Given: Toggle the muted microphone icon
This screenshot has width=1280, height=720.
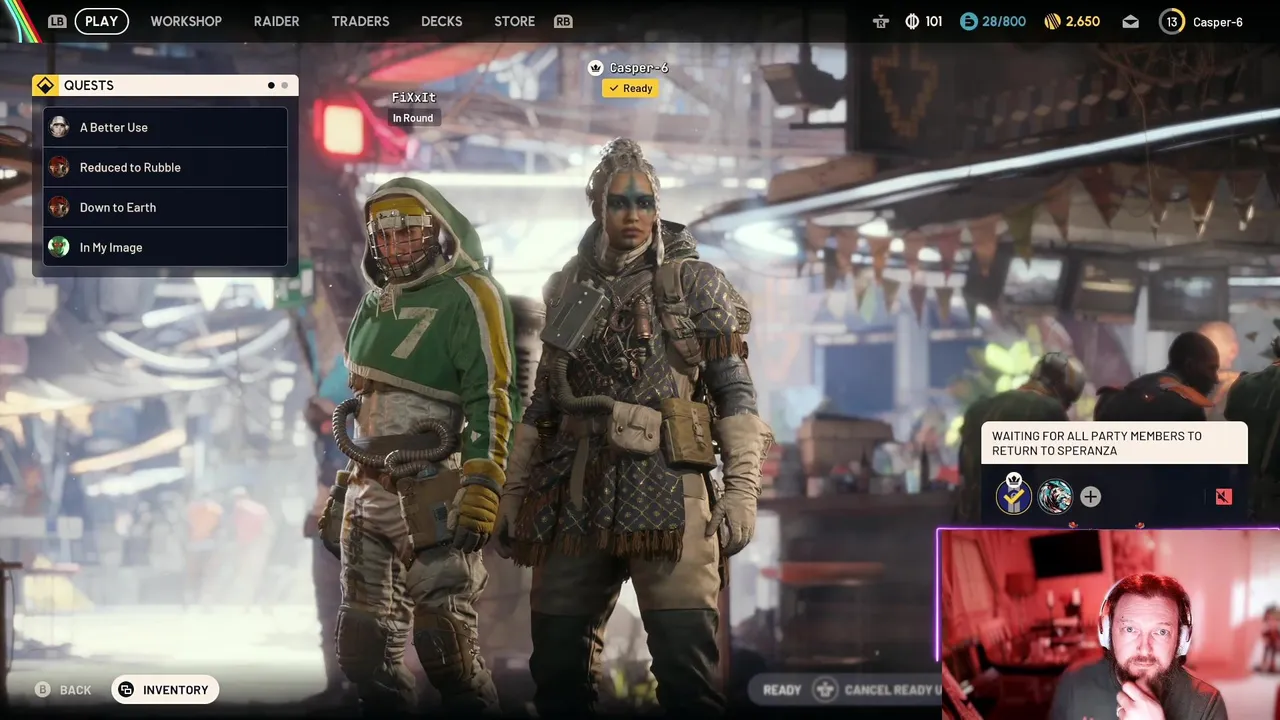Looking at the screenshot, I should coord(1224,496).
